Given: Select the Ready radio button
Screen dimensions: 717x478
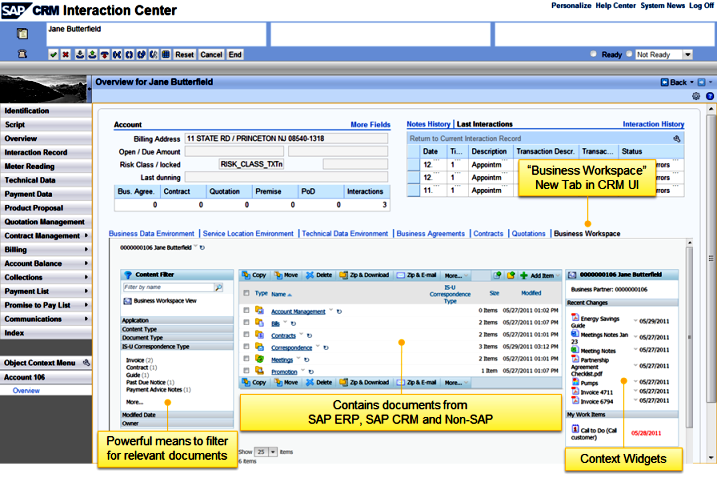Looking at the screenshot, I should coord(593,54).
